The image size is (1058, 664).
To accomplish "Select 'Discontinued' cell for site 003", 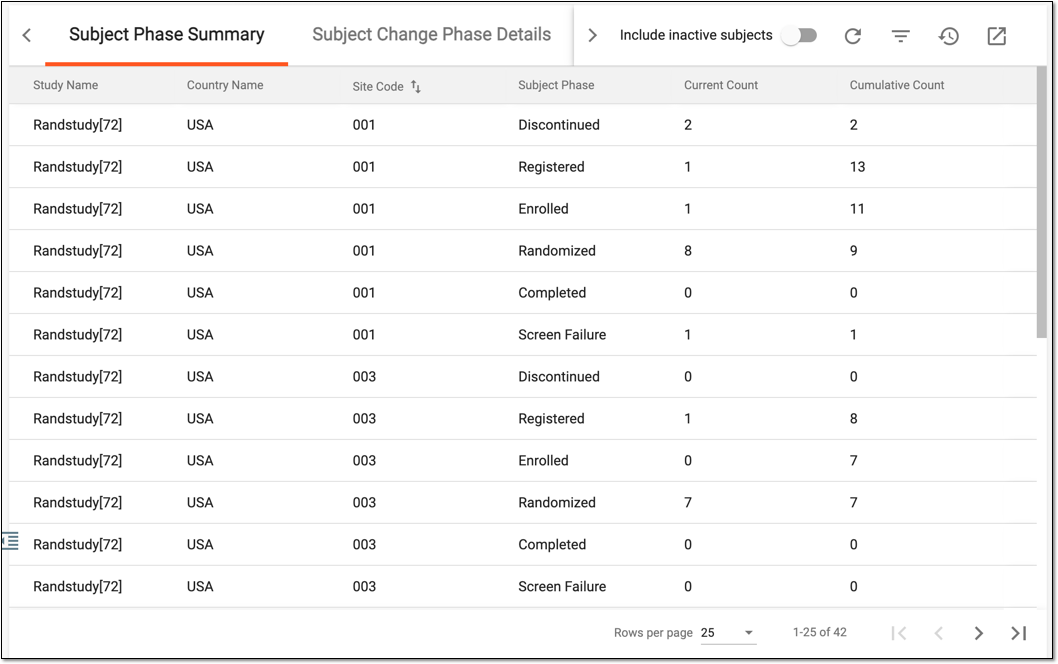I will coord(559,377).
